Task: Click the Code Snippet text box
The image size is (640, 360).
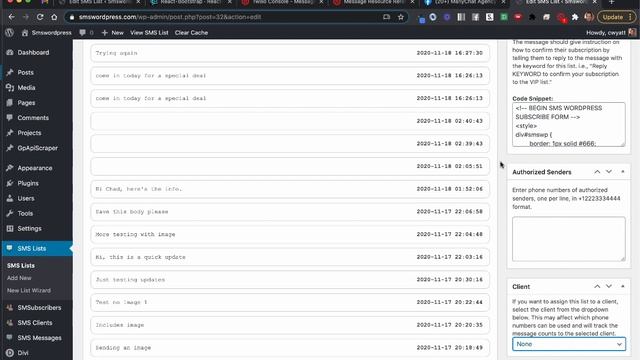Action: (569, 124)
